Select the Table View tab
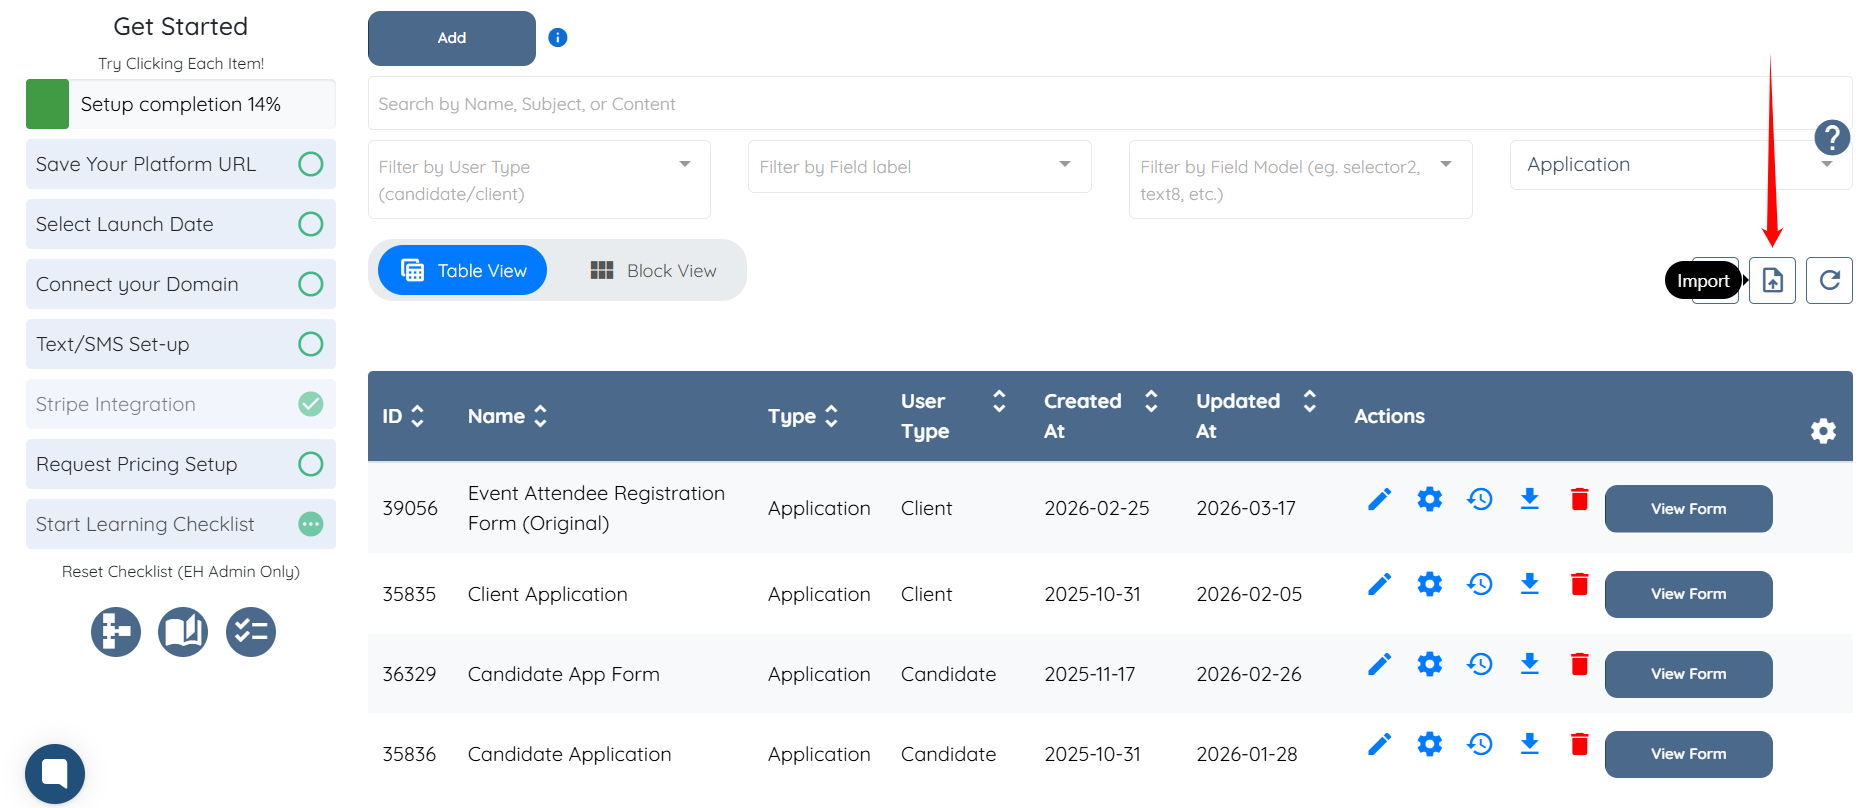 coord(463,271)
